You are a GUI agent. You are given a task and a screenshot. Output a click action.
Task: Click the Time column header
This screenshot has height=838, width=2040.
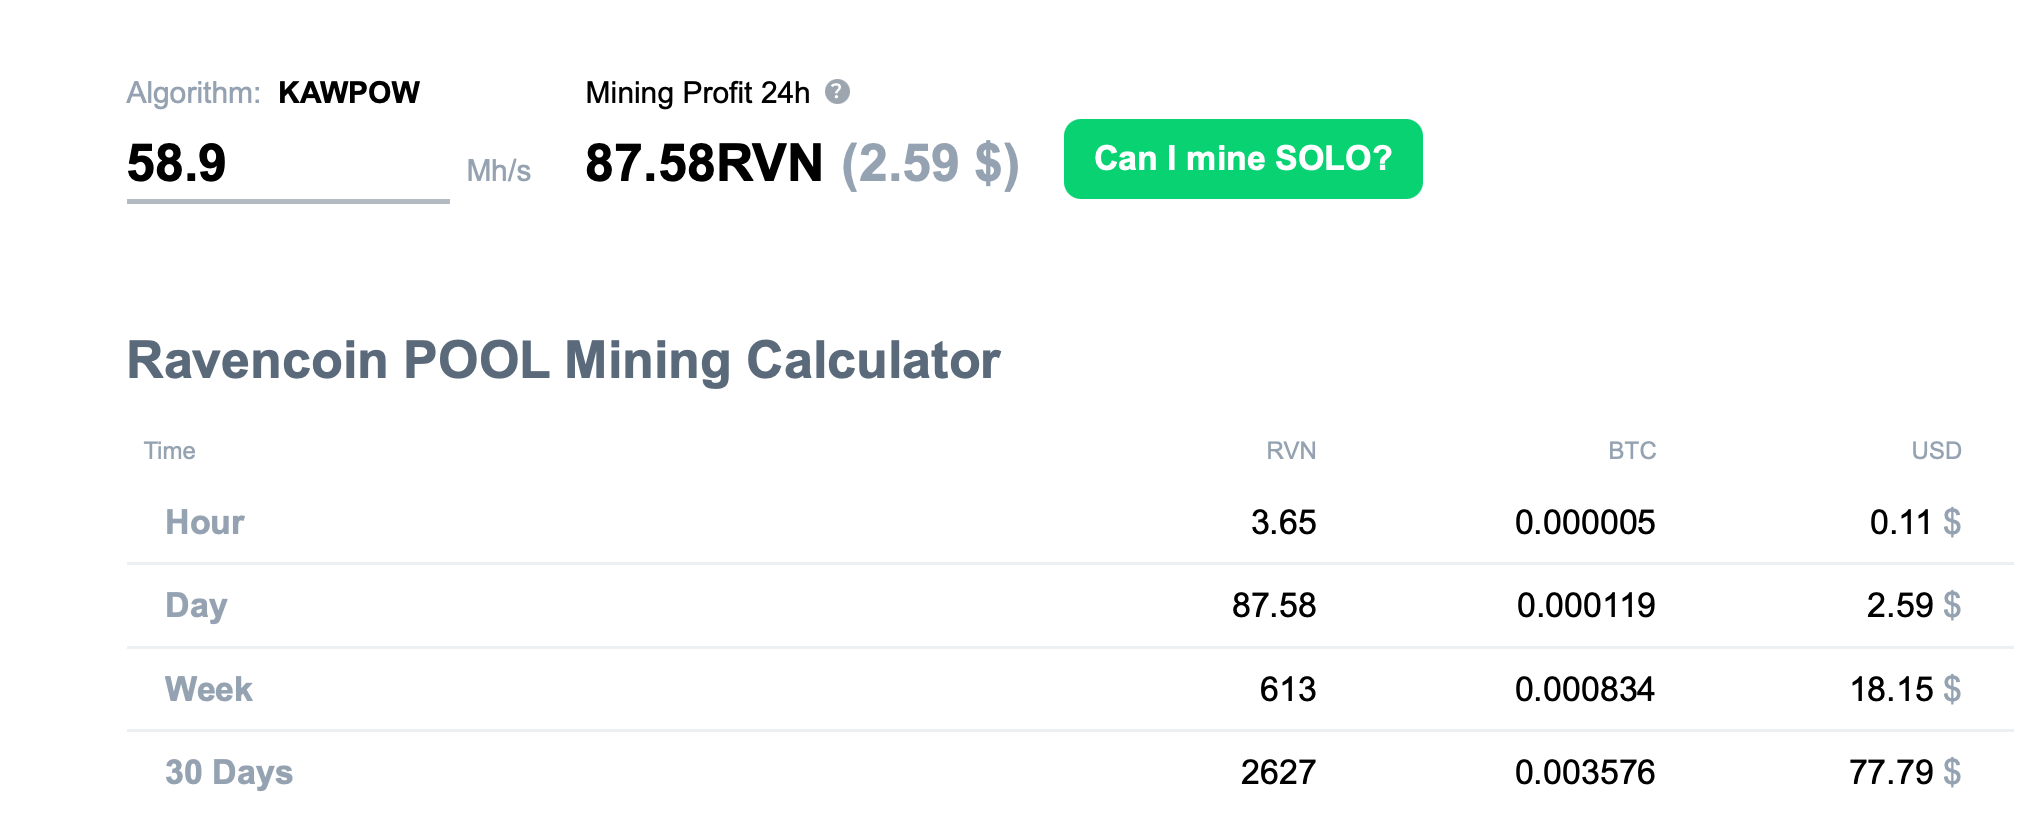tap(169, 451)
